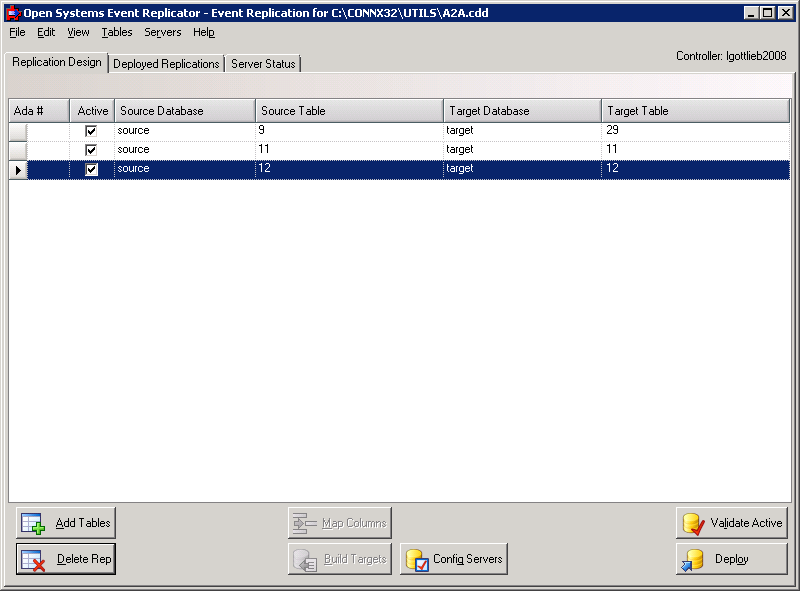800x591 pixels.
Task: Select the row marker for source table 12
Action: coord(17,168)
